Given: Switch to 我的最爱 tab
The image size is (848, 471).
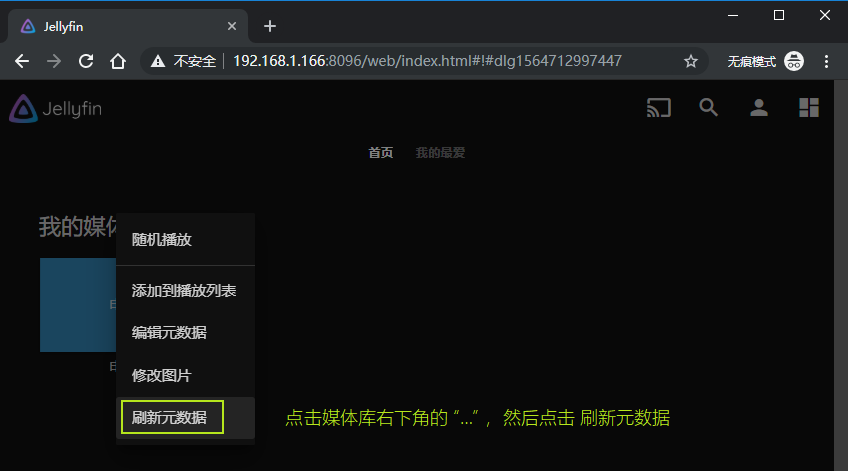Looking at the screenshot, I should point(440,153).
